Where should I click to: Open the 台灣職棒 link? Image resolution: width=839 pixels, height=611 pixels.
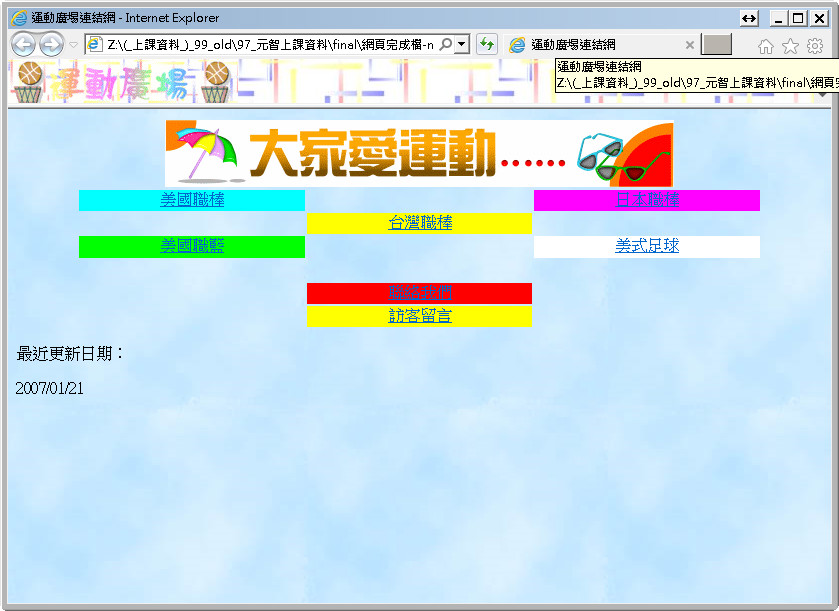click(420, 223)
